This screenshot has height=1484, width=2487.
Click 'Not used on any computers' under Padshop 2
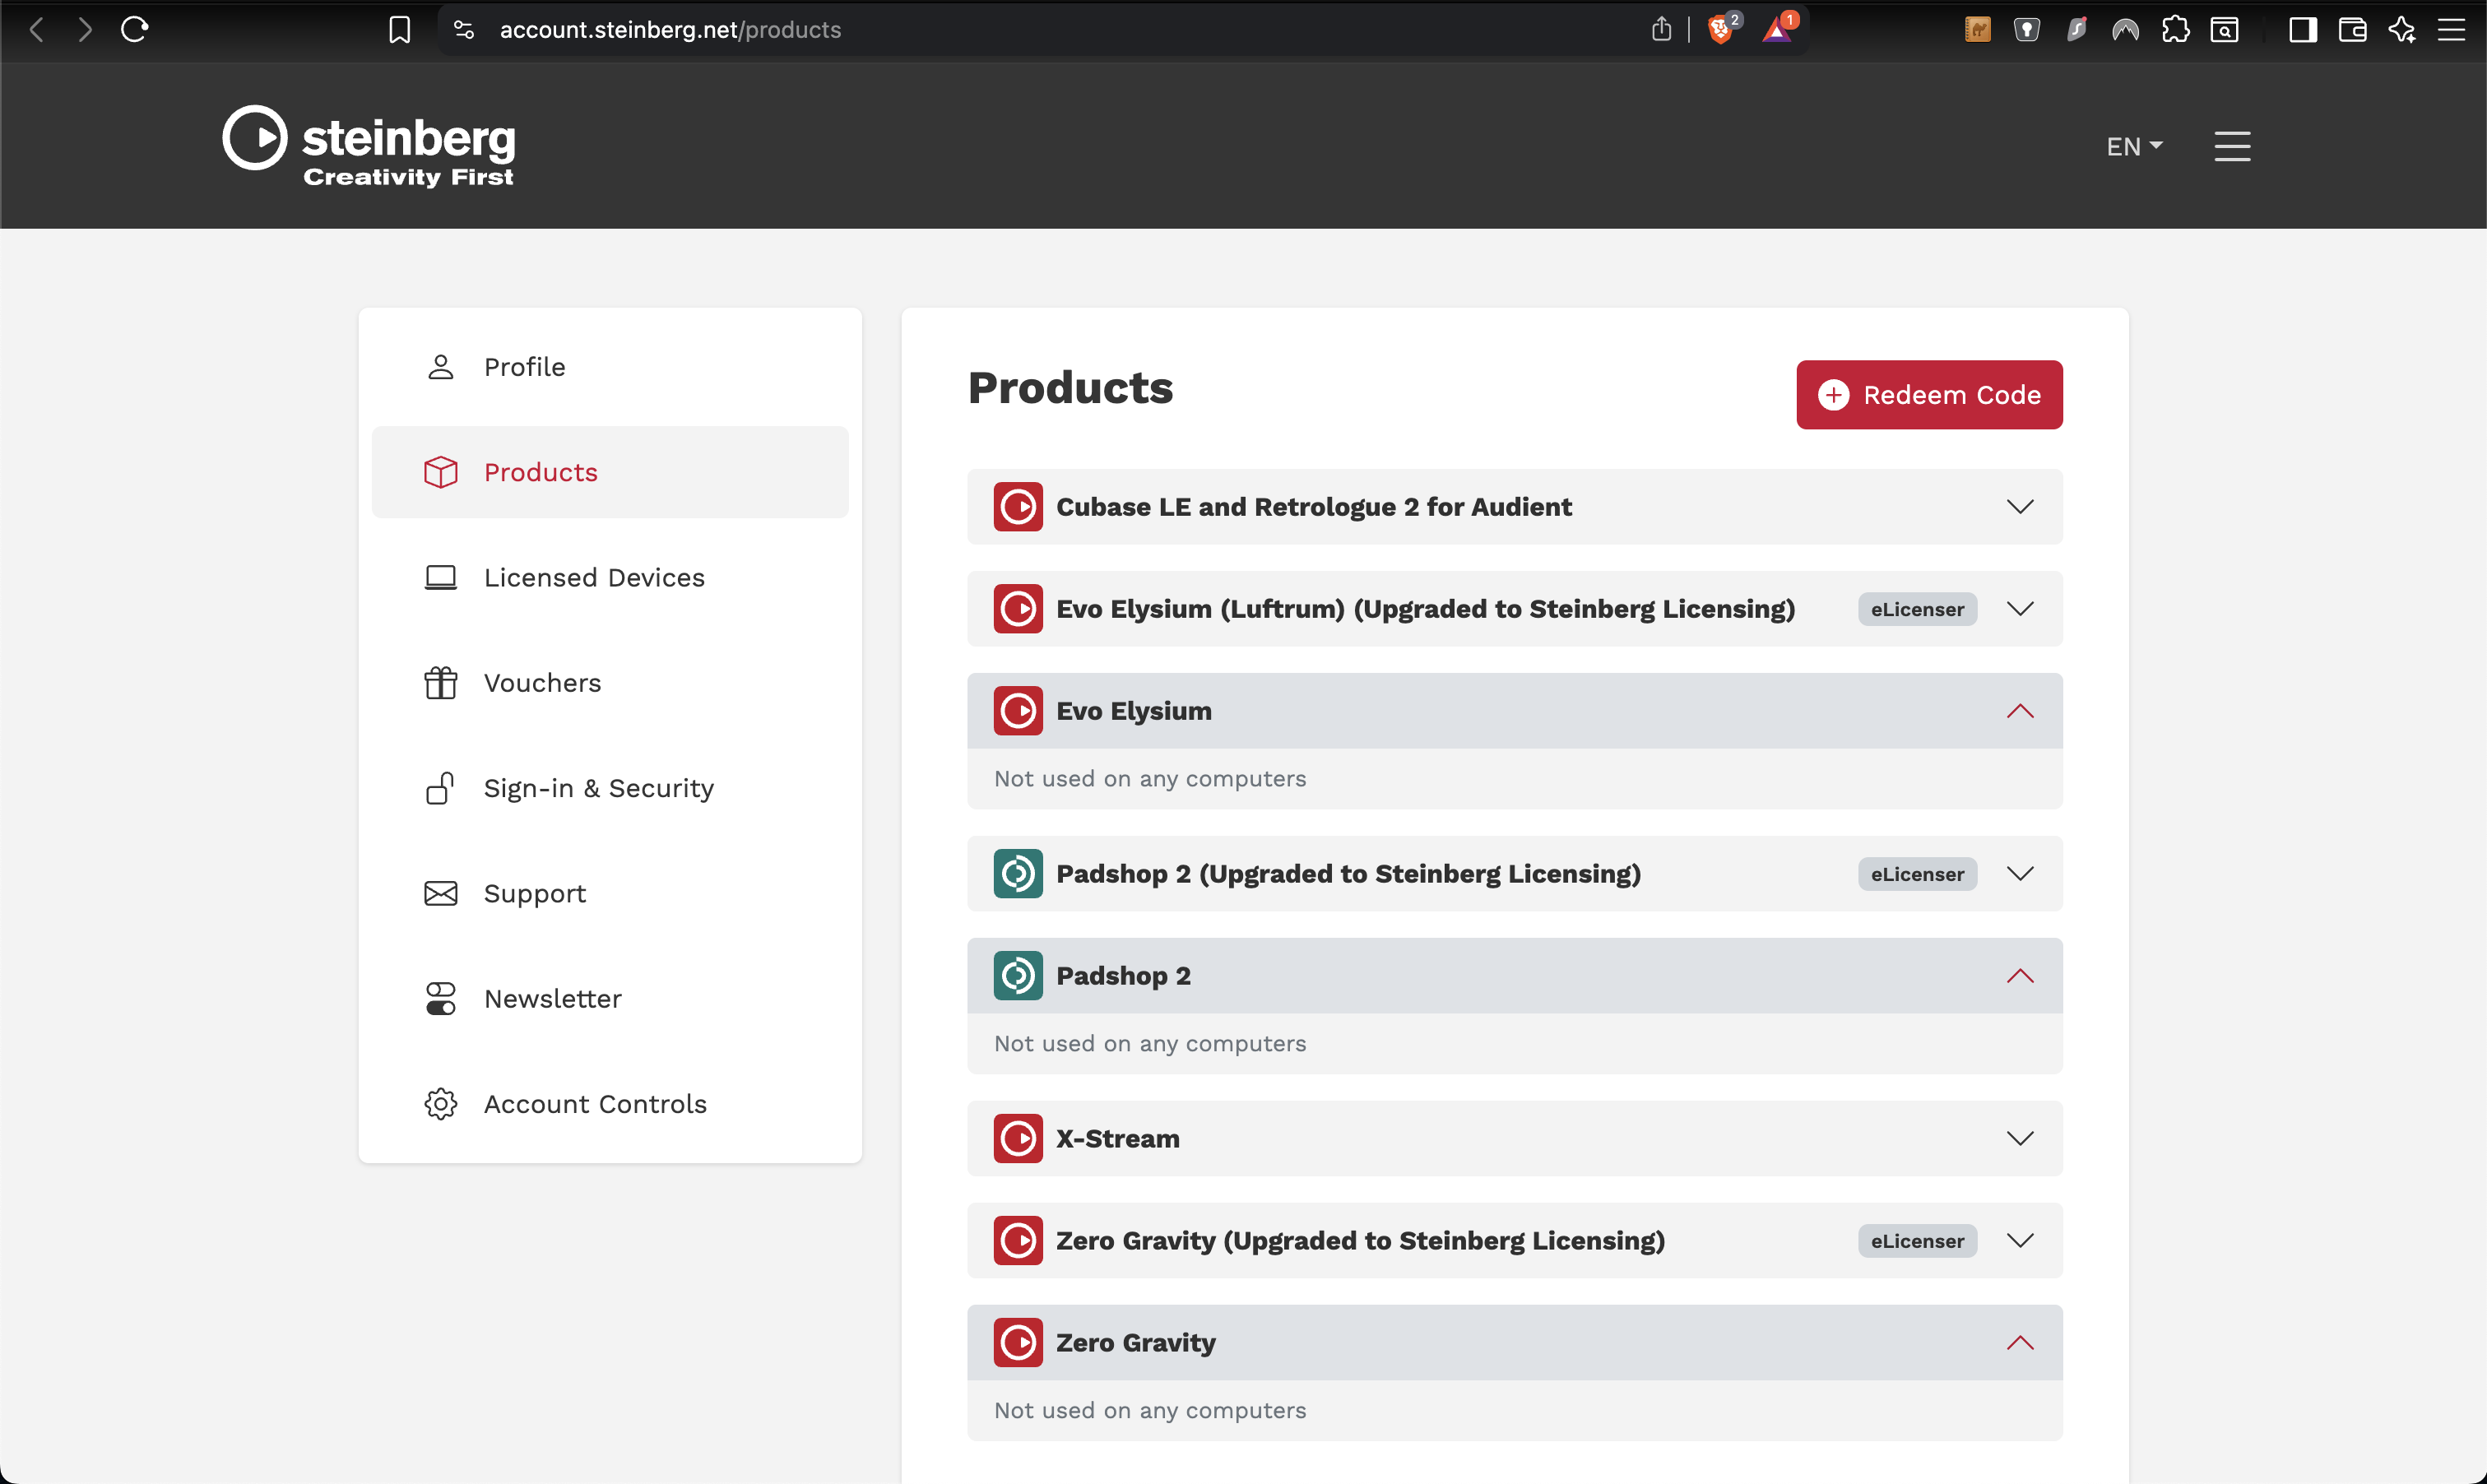pyautogui.click(x=1150, y=1044)
